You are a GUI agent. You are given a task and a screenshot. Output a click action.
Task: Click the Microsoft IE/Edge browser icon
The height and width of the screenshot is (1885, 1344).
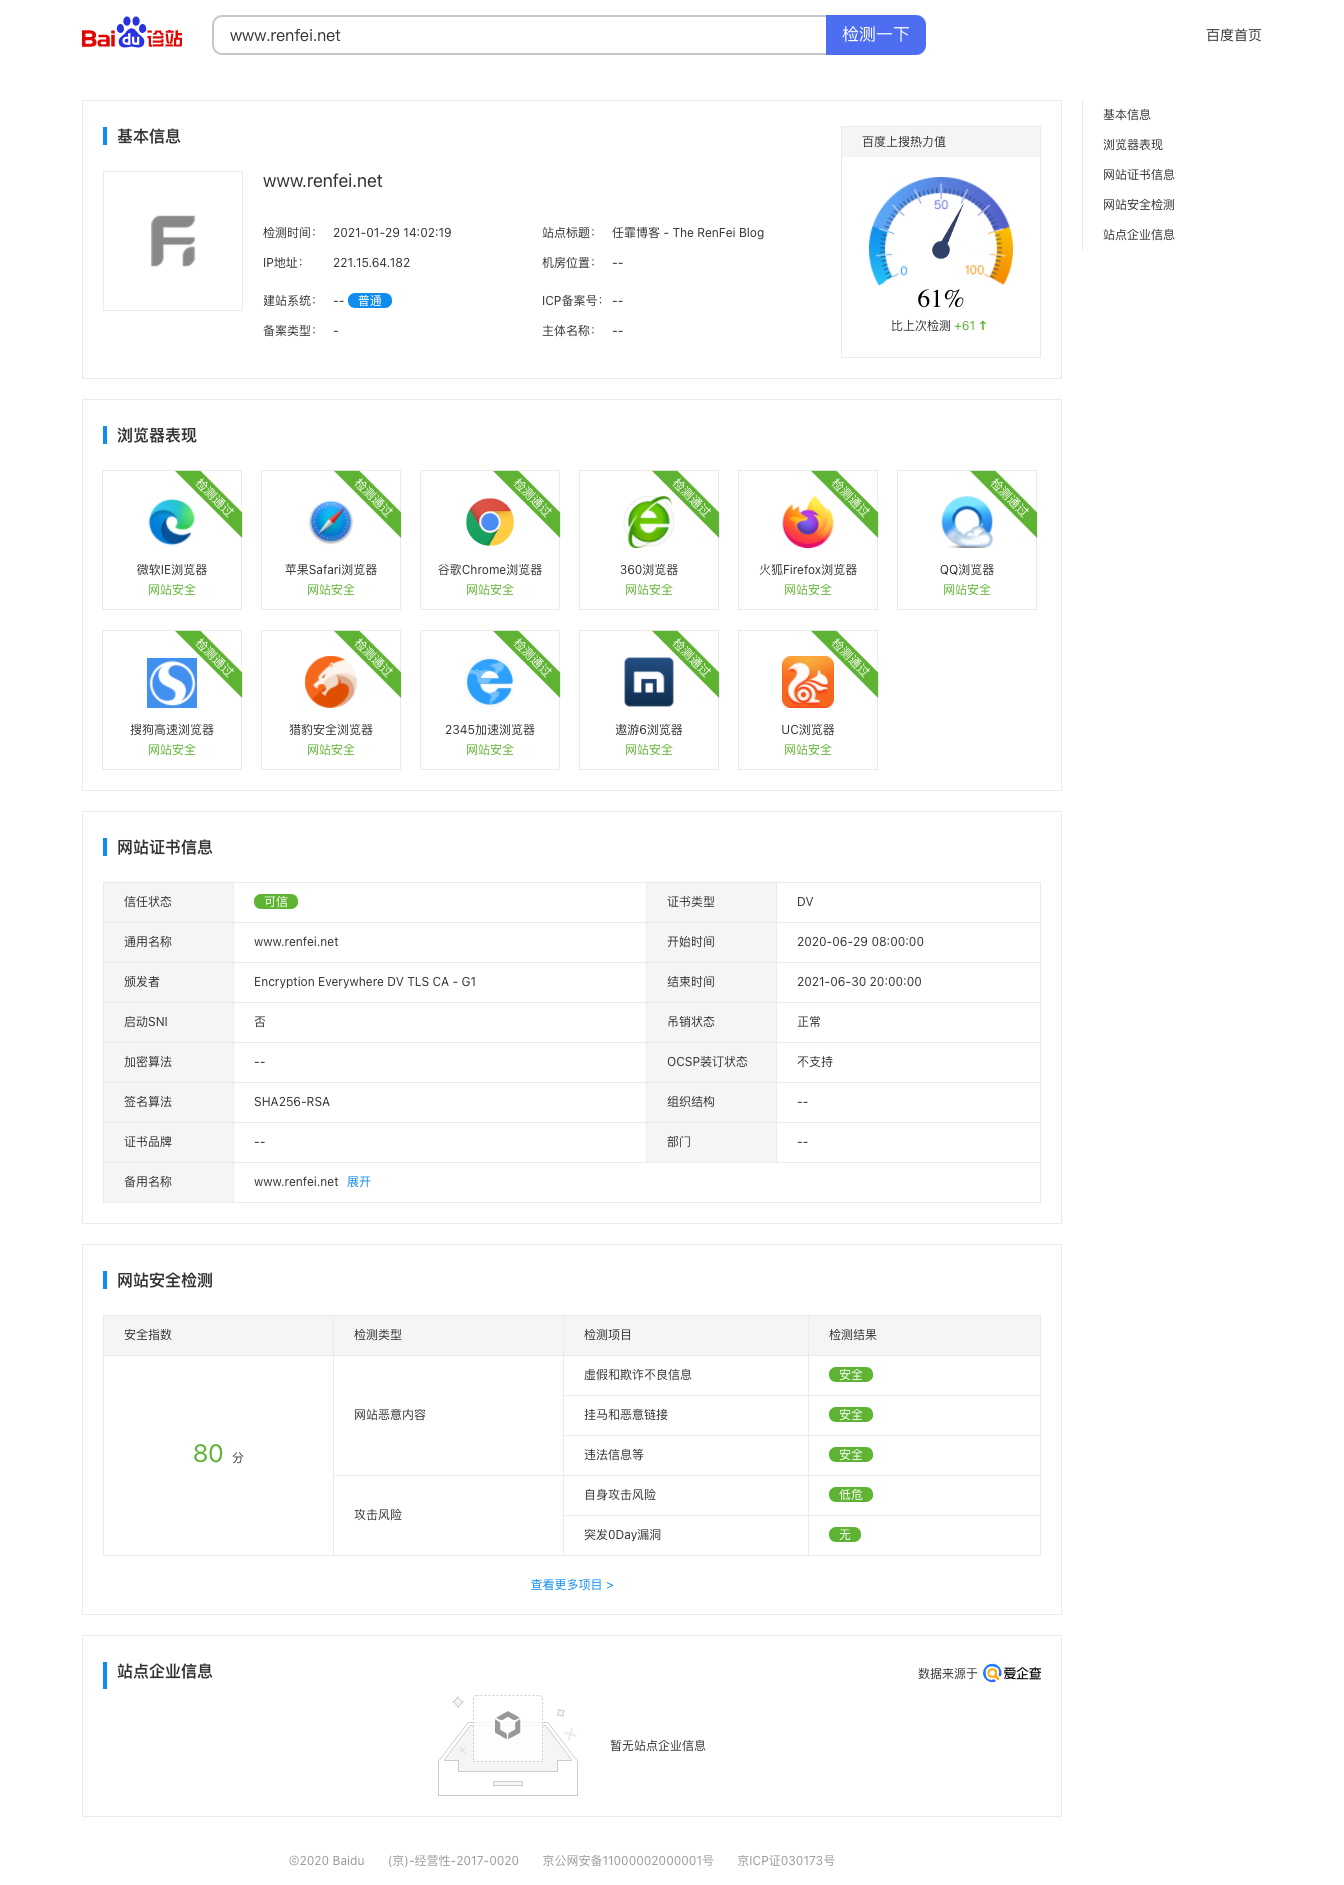click(x=172, y=522)
